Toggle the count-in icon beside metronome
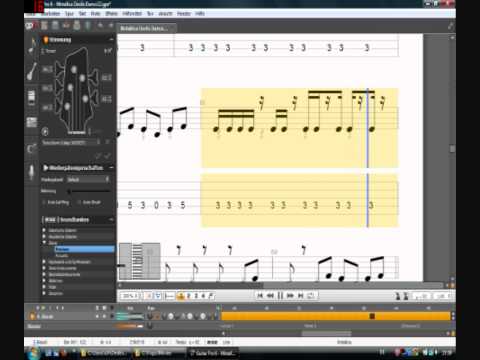Image resolution: width=480 pixels, height=360 pixels. point(405,296)
